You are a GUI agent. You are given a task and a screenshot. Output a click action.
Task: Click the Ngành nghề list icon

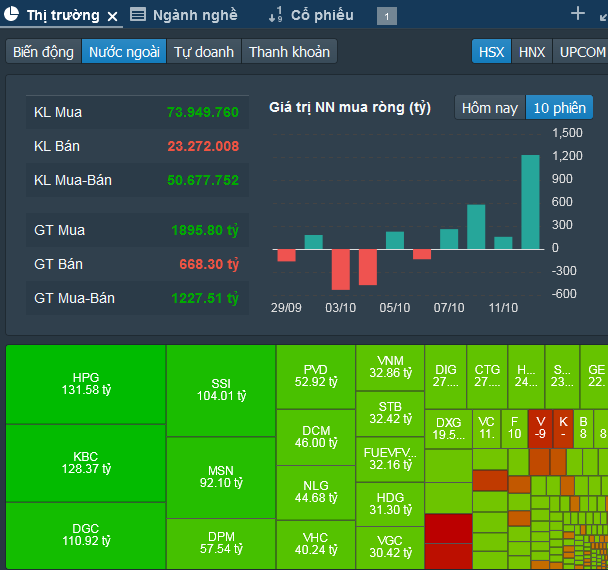pyautogui.click(x=138, y=15)
